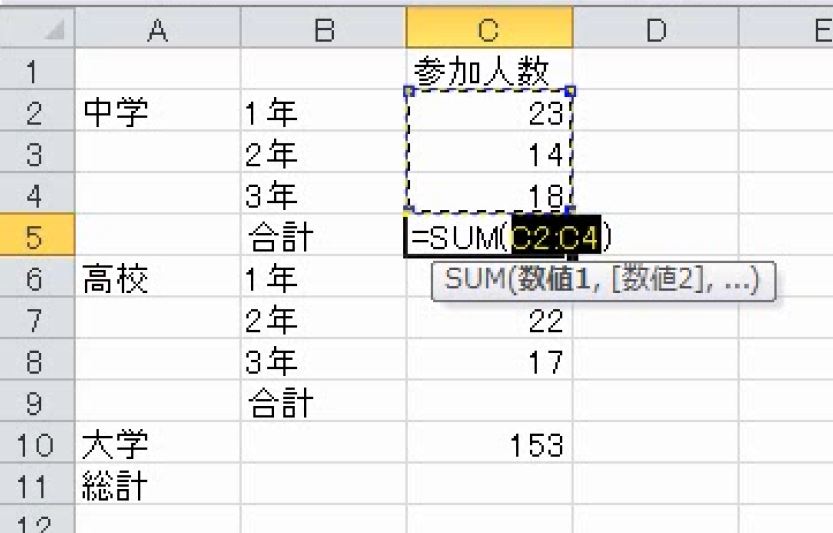Select row 3 header
Image resolution: width=833 pixels, height=533 pixels.
point(37,152)
